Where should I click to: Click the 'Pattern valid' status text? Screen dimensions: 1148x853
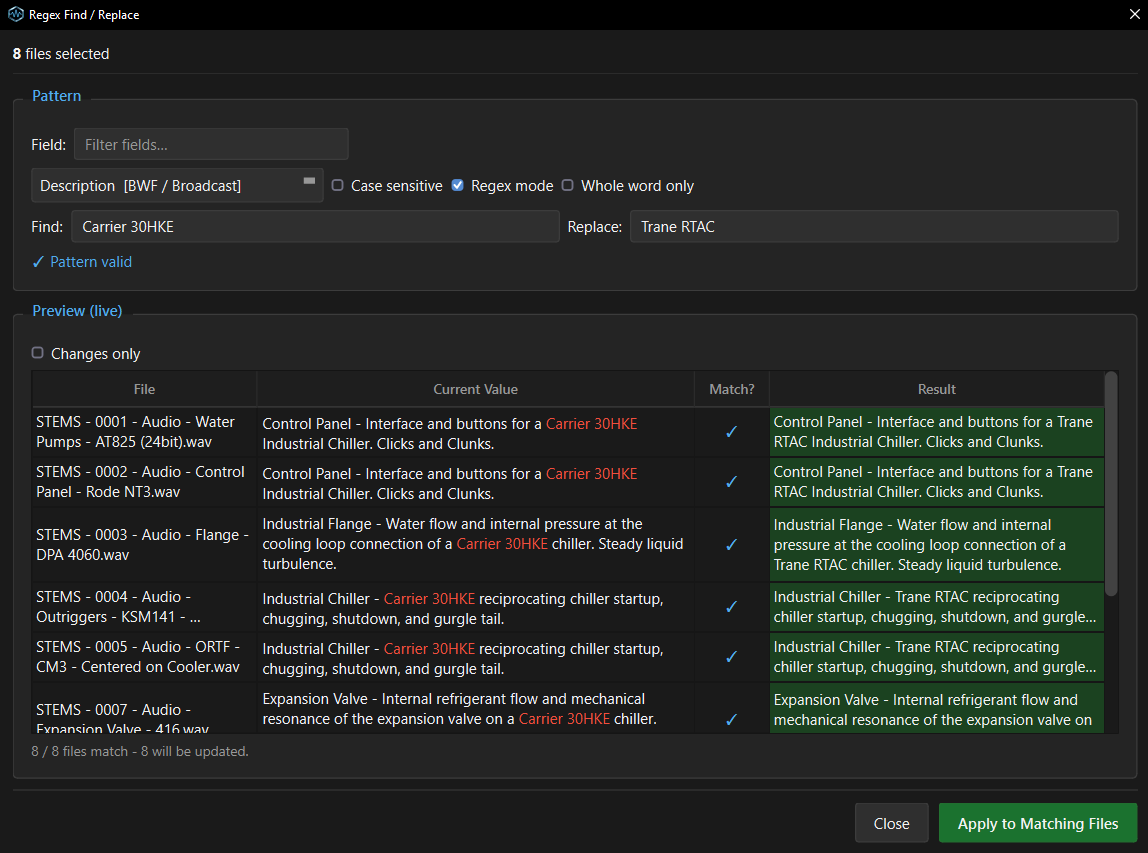coord(91,262)
